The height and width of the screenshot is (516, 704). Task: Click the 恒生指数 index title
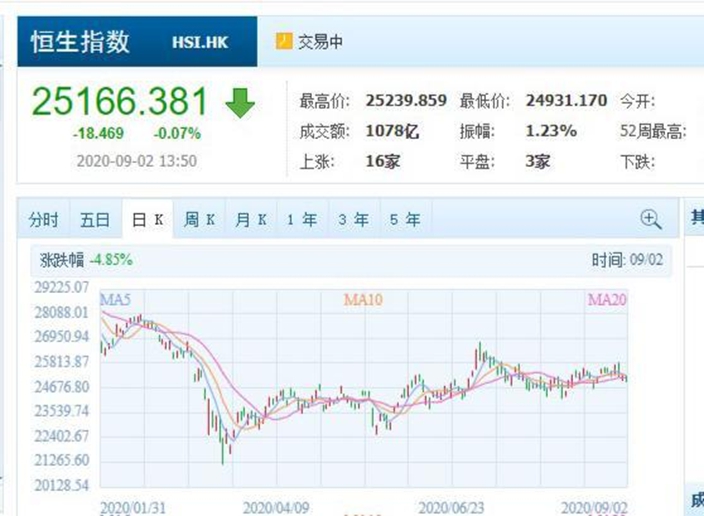(x=80, y=42)
